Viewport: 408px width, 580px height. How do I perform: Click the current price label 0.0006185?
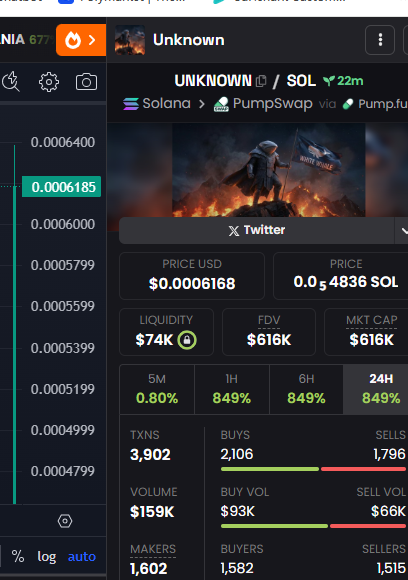(x=61, y=187)
